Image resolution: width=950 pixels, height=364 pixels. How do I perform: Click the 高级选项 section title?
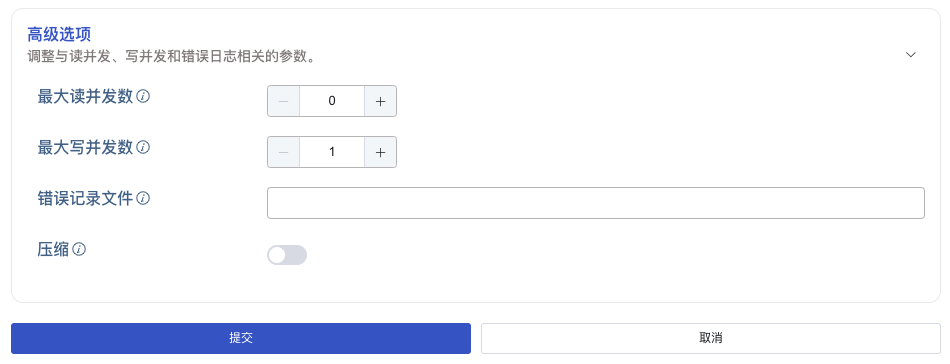[x=59, y=34]
